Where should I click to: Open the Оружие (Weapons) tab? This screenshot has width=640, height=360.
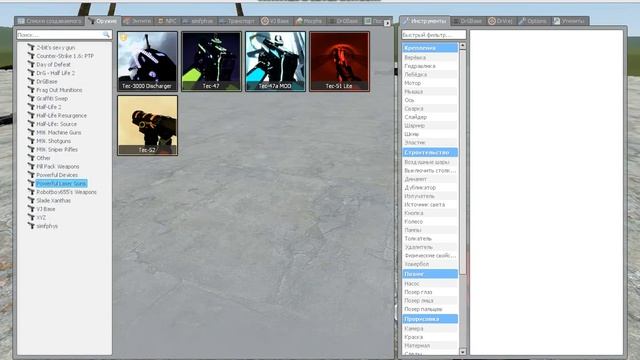click(x=102, y=21)
